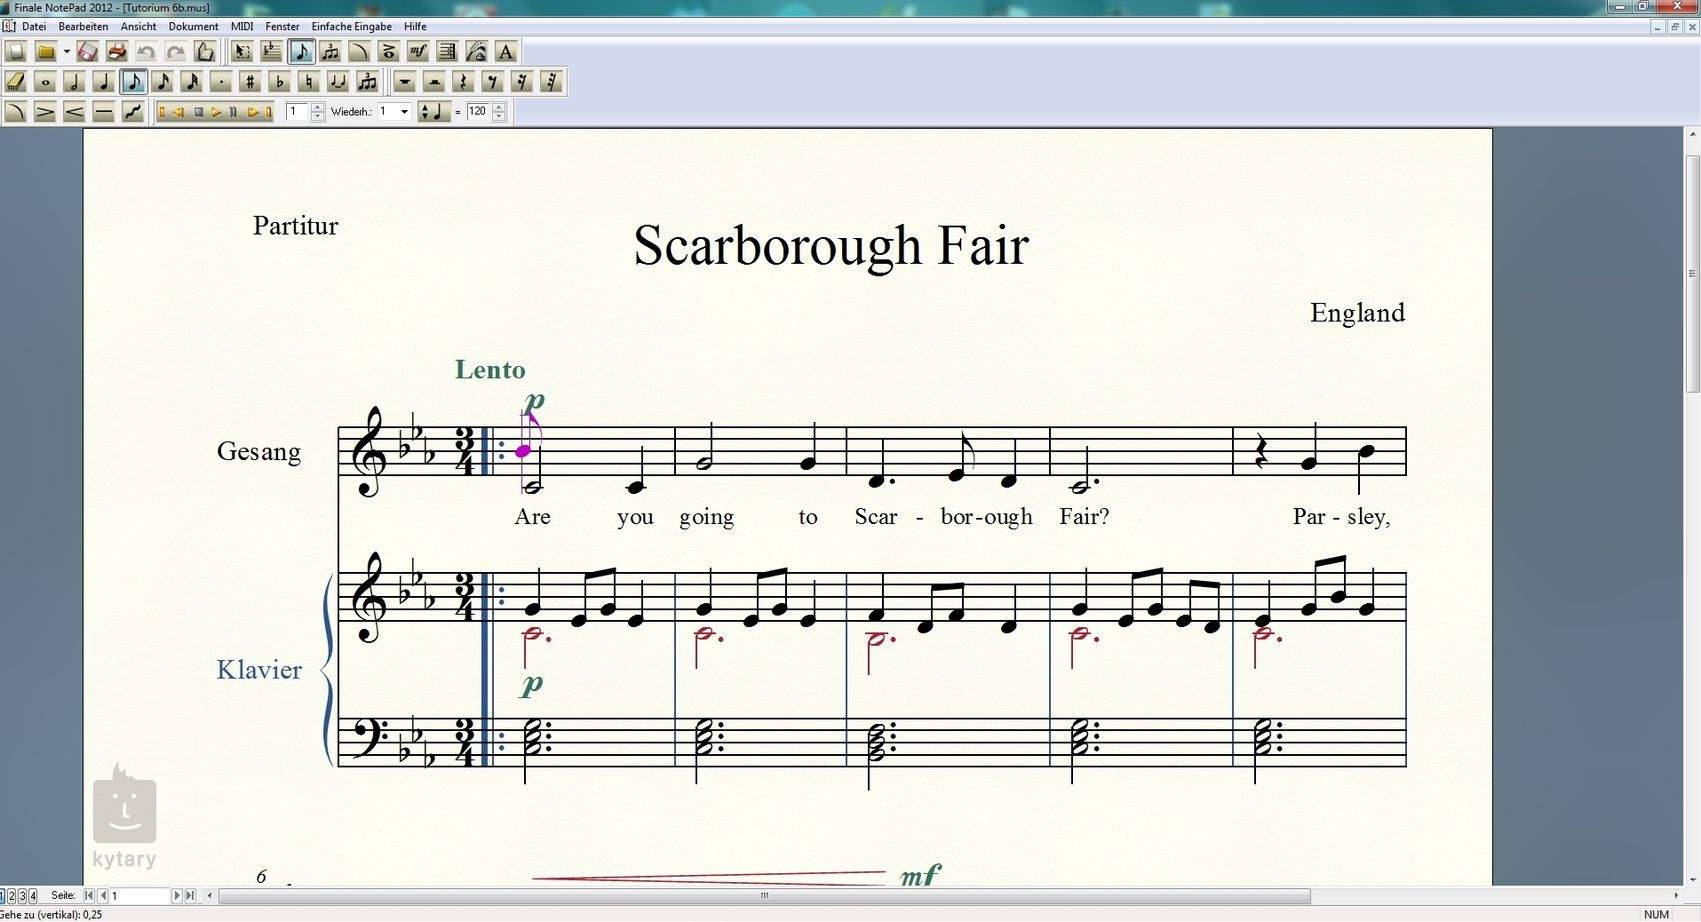Open the Datei menu

[x=34, y=27]
